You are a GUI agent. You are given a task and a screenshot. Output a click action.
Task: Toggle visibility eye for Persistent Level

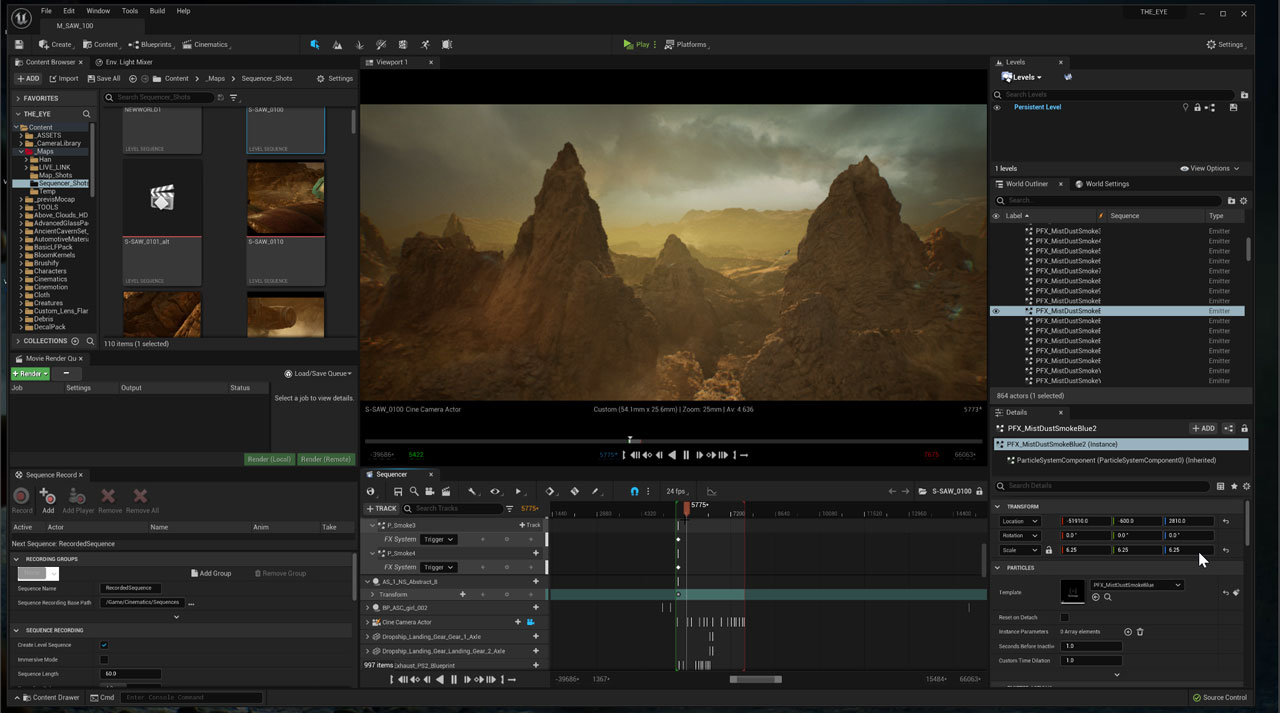[996, 107]
